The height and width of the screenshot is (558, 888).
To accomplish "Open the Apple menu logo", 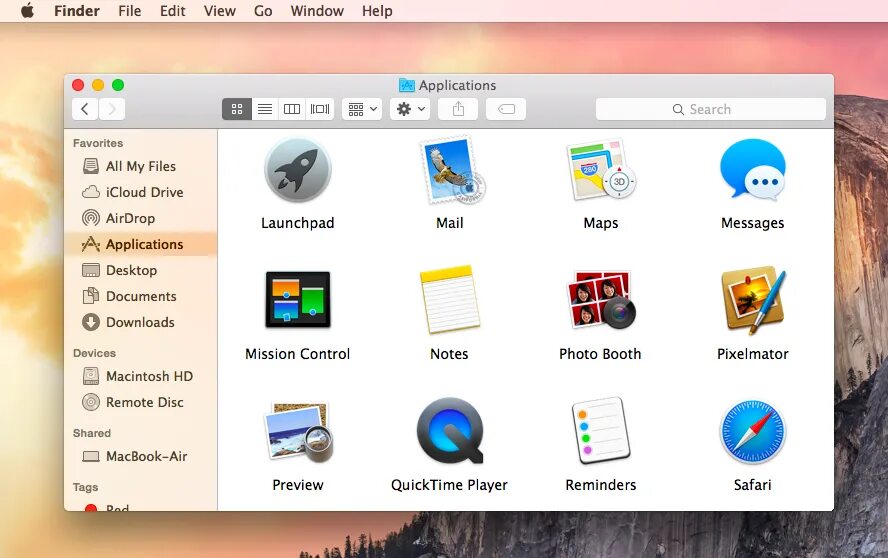I will click(x=27, y=10).
